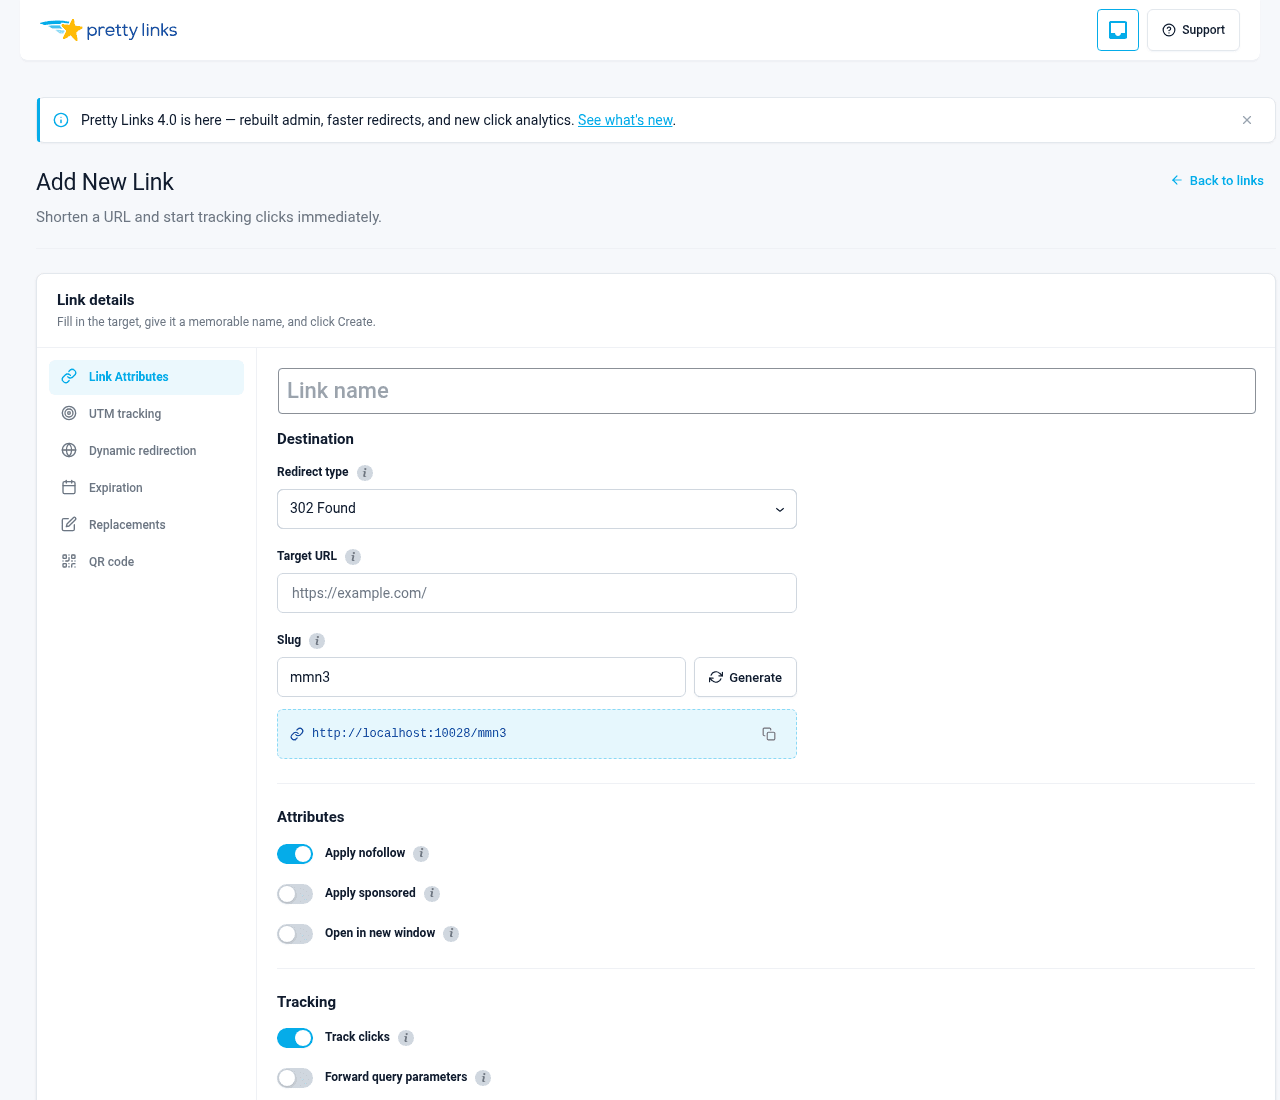
Task: Open the Support button
Action: [x=1193, y=30]
